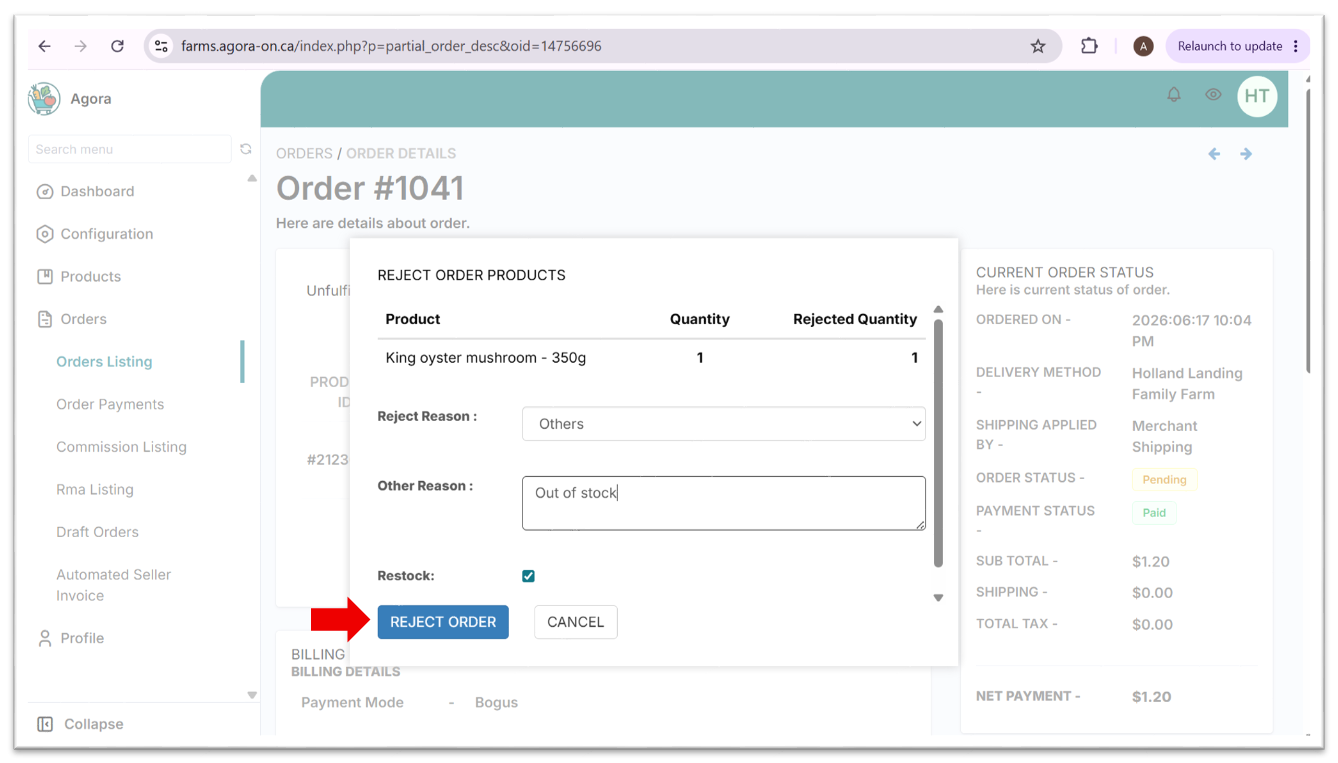
Task: Select Commission Listing submenu
Action: click(121, 447)
